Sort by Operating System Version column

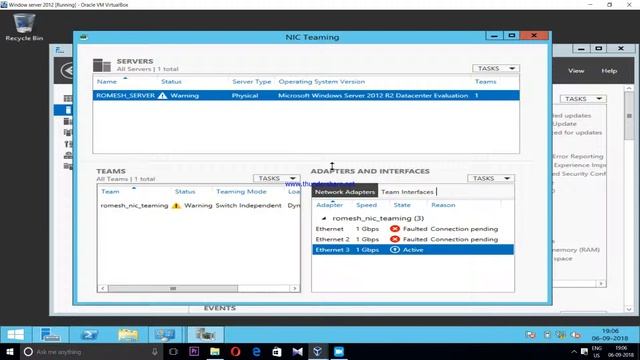point(322,82)
